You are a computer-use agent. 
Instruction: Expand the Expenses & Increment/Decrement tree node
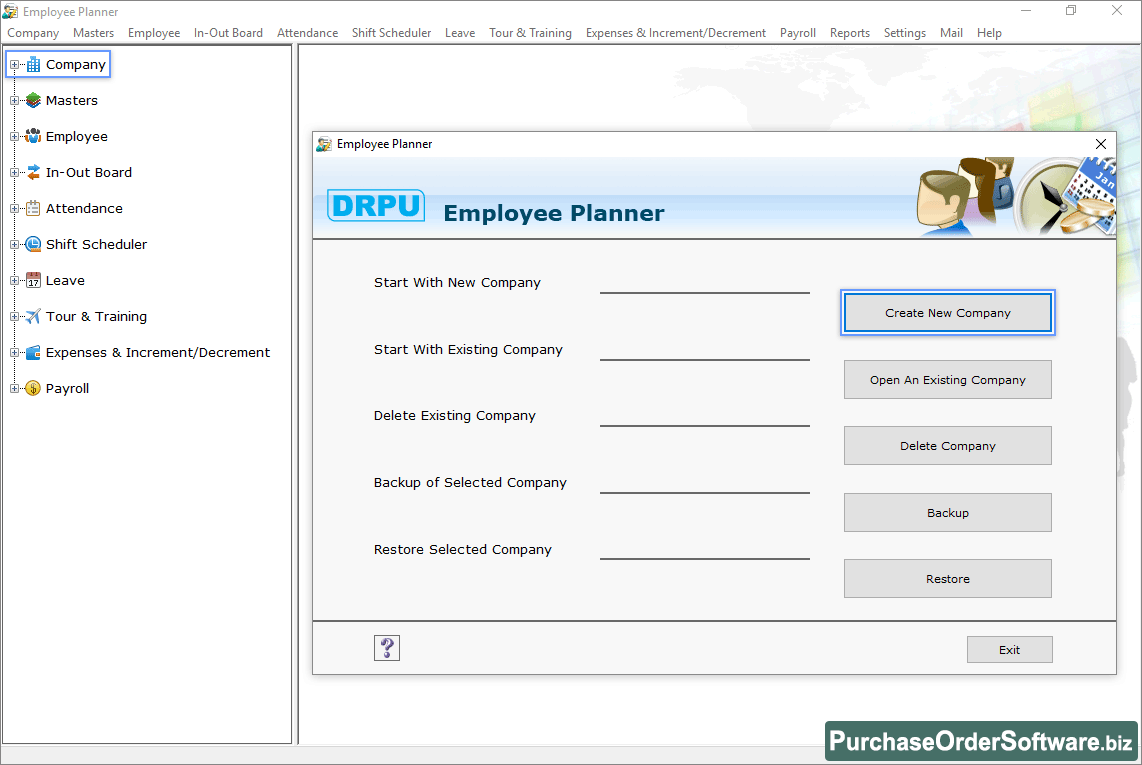(x=14, y=353)
